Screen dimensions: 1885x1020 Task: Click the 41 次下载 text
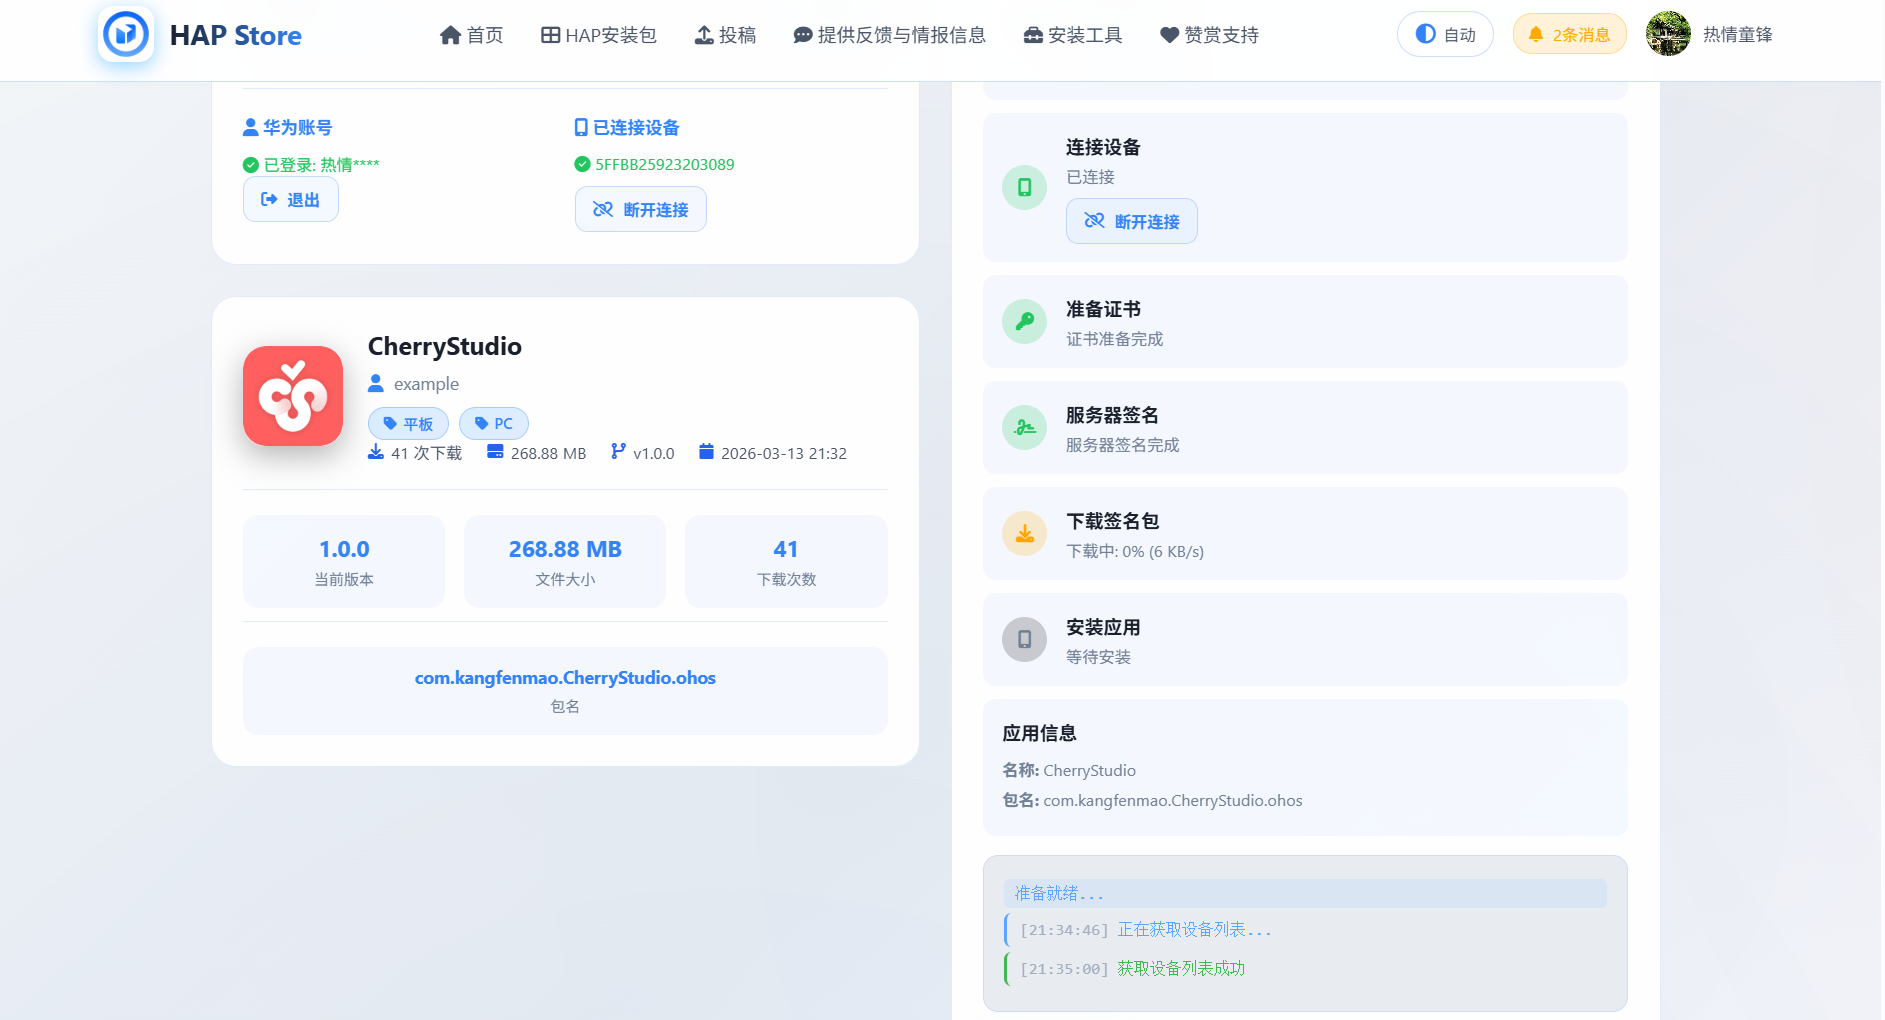point(427,453)
